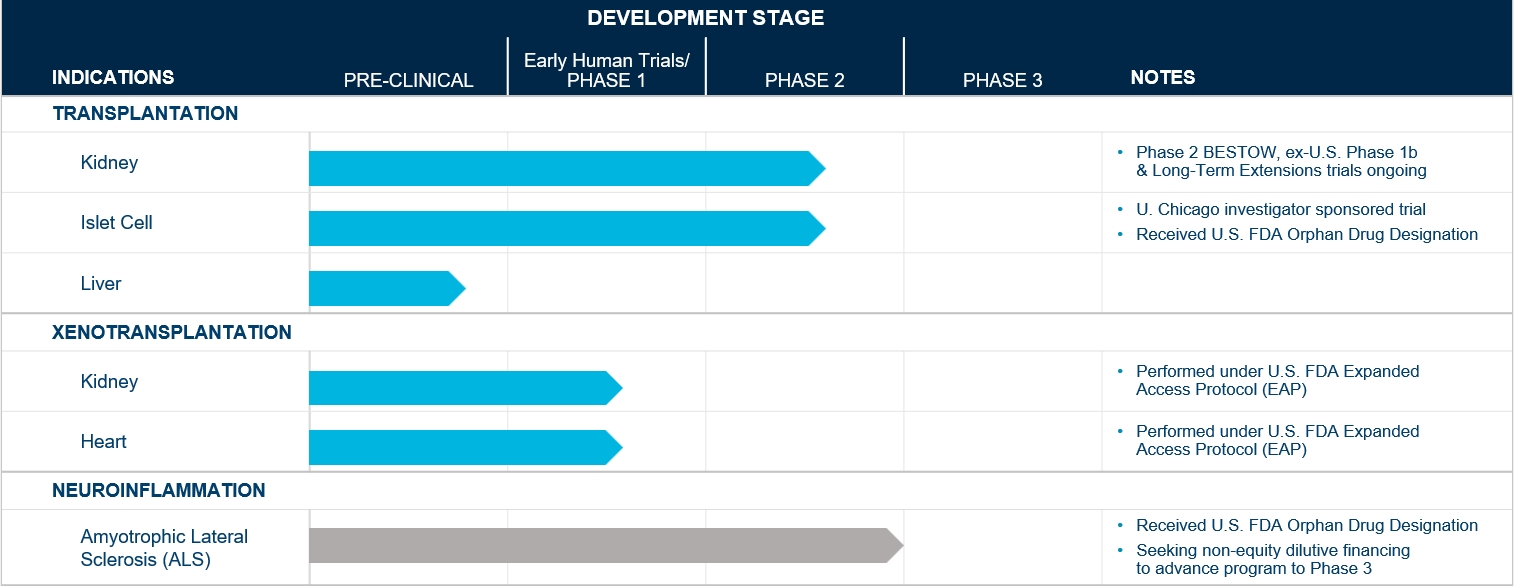The image size is (1514, 586).
Task: Select the Xenotransplantation Kidney progress bar
Action: (x=464, y=388)
